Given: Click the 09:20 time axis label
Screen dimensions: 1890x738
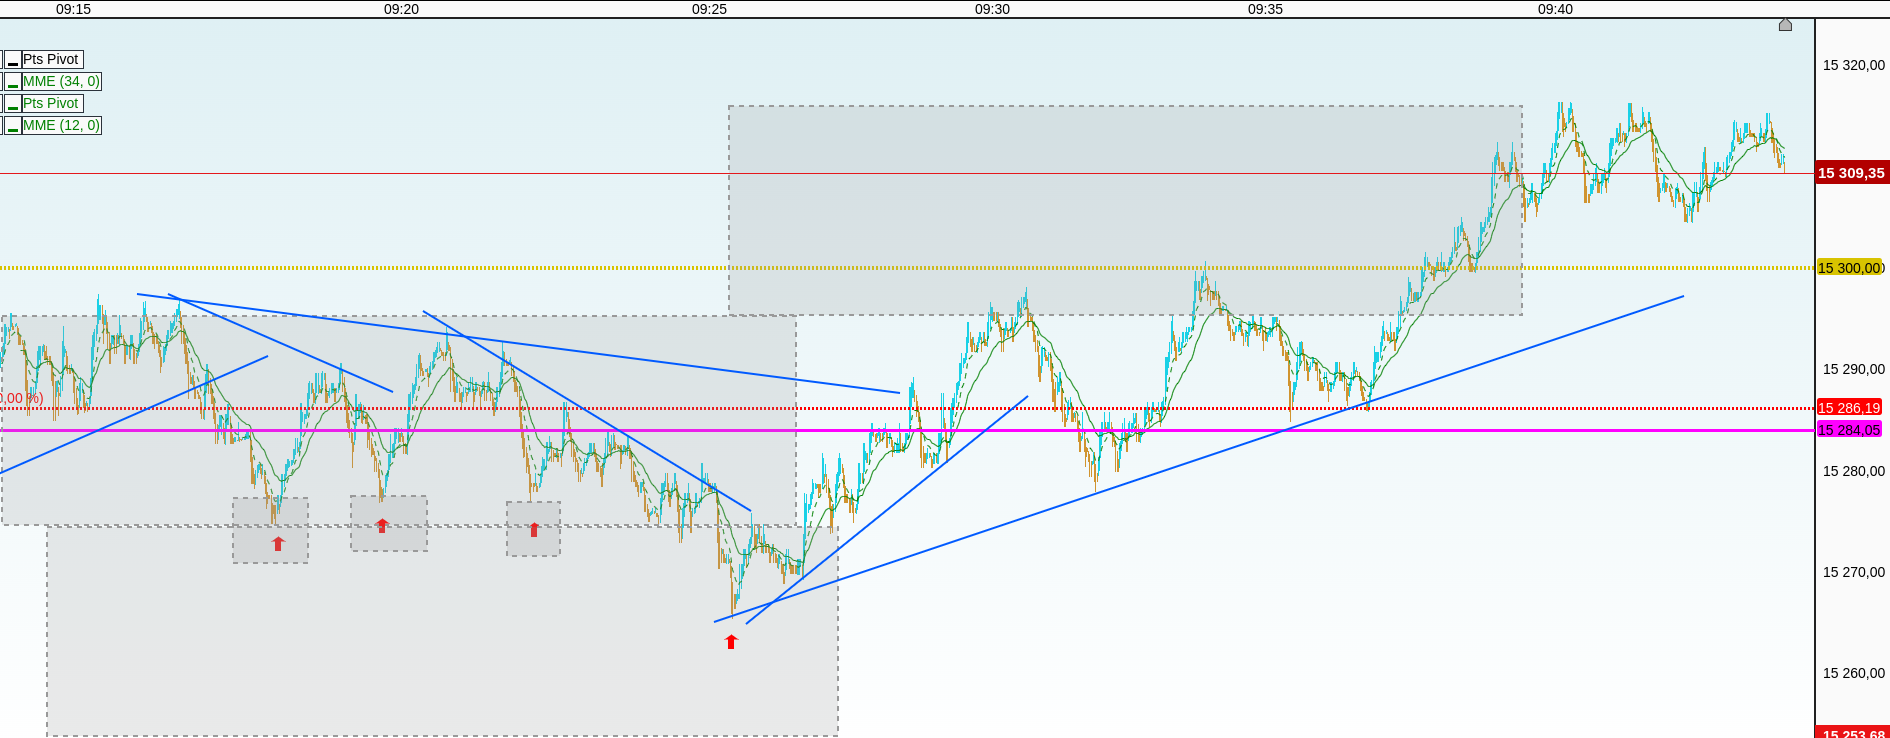Looking at the screenshot, I should (401, 9).
